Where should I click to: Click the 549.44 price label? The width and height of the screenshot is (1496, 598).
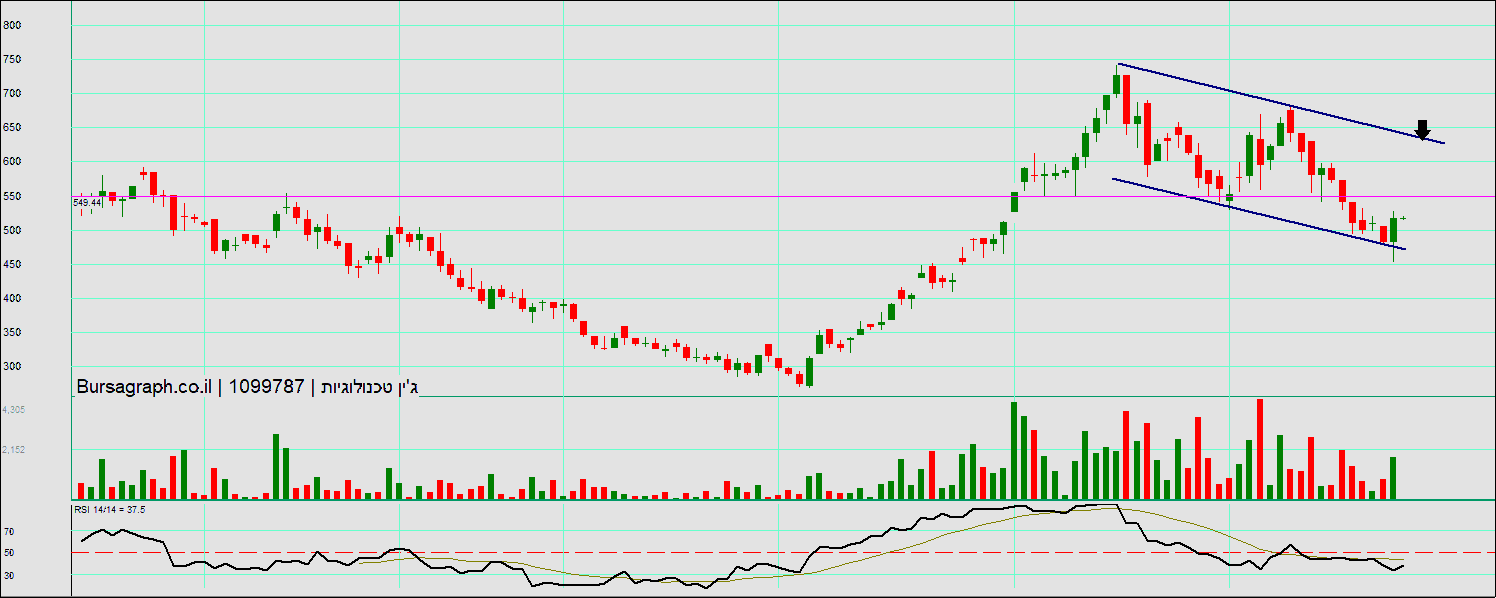click(x=88, y=203)
